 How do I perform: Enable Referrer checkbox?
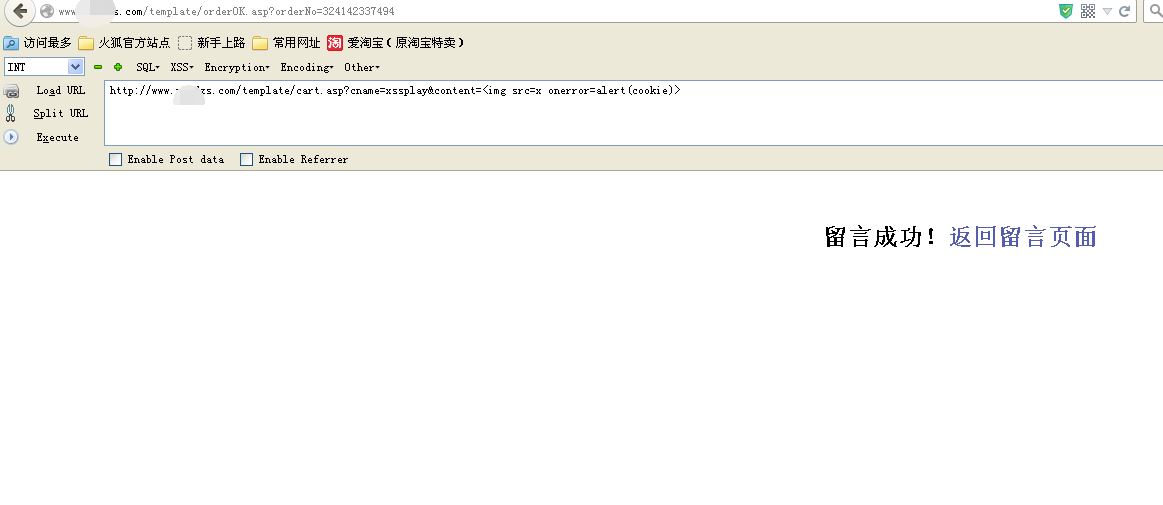246,159
